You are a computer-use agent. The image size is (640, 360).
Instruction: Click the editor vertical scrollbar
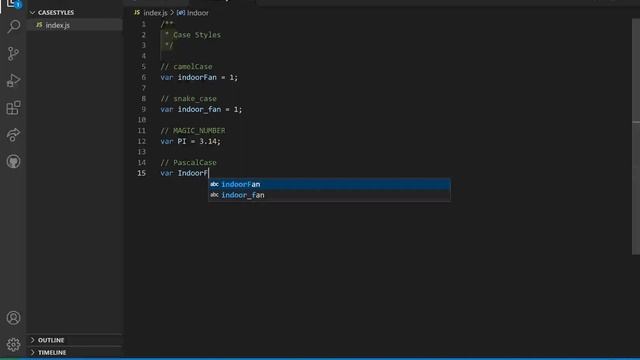pos(636,137)
